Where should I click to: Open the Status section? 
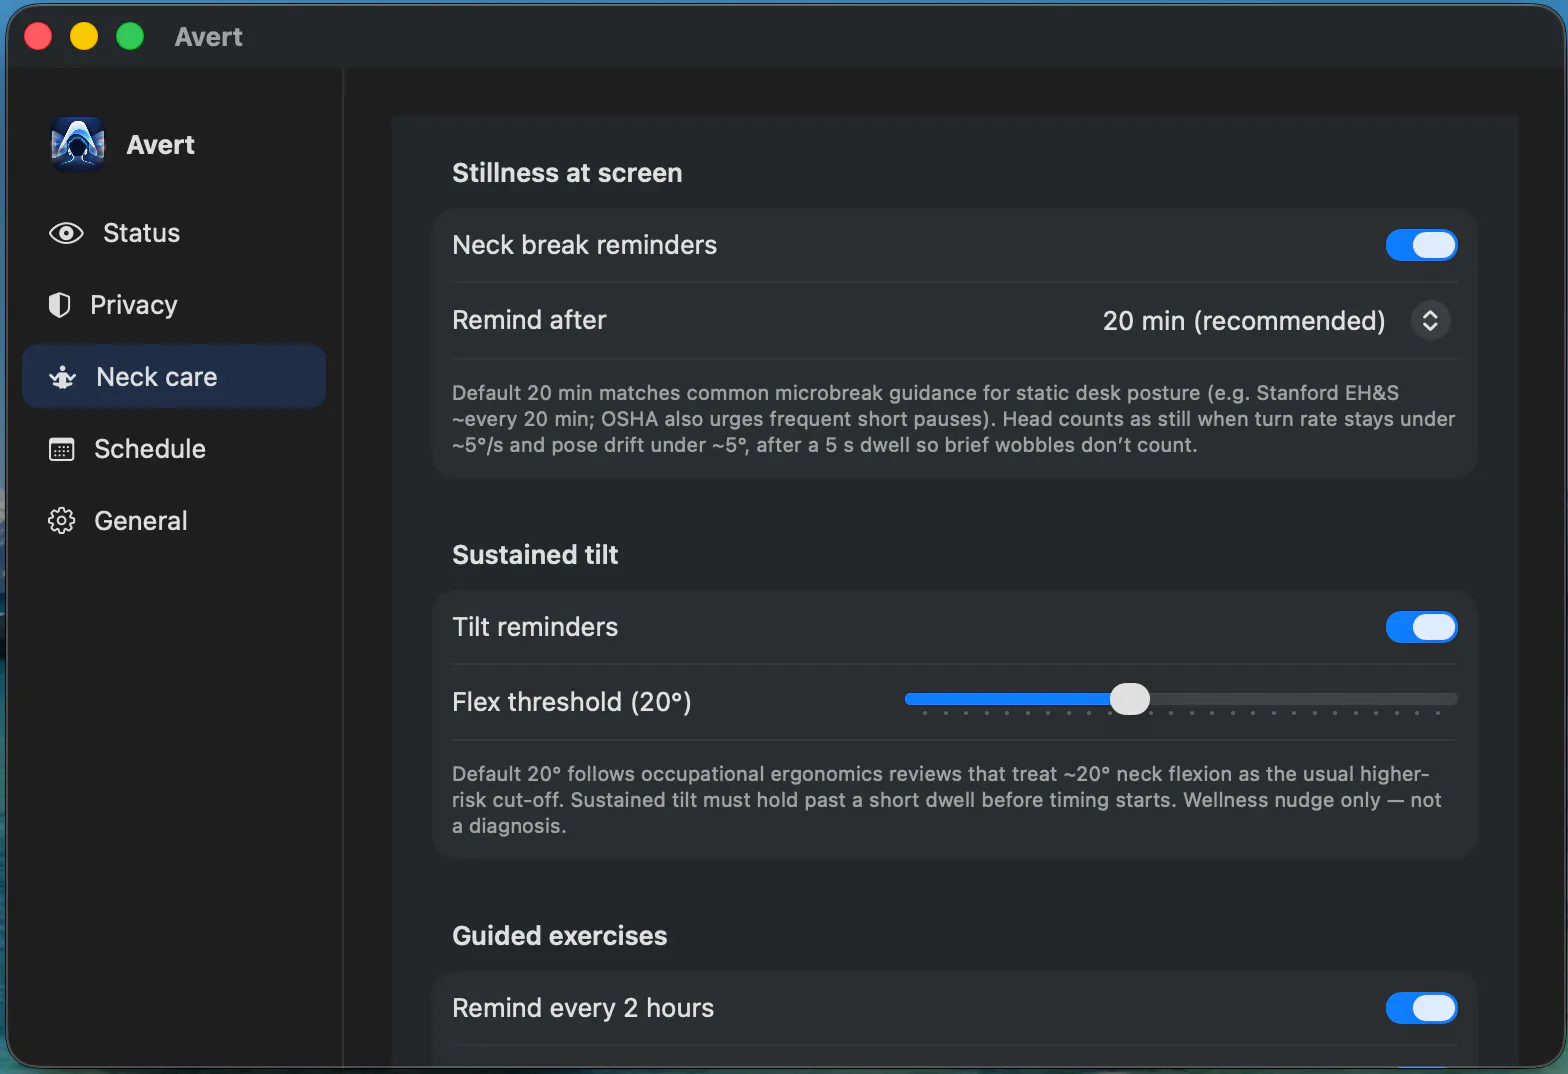(174, 233)
